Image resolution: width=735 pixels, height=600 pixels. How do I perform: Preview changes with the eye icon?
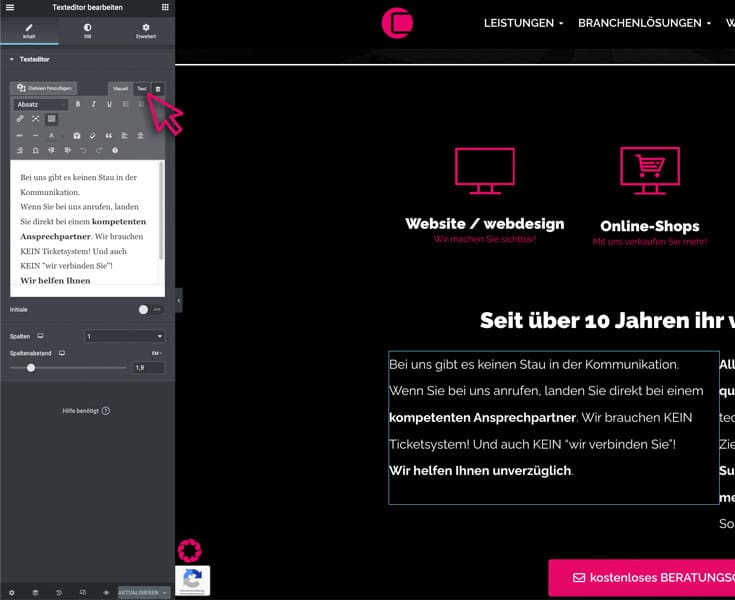click(x=106, y=592)
